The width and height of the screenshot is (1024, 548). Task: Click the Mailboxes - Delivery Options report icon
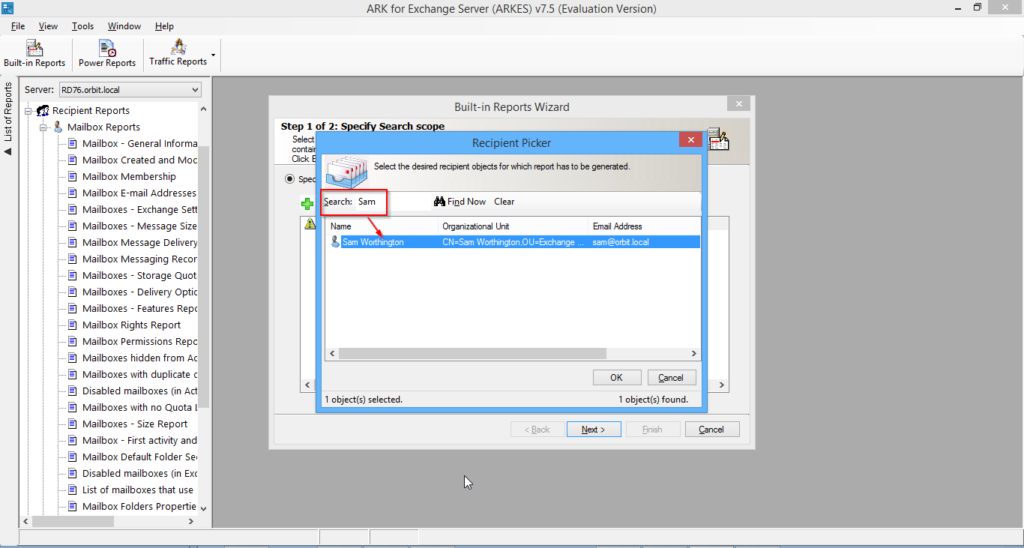(72, 292)
